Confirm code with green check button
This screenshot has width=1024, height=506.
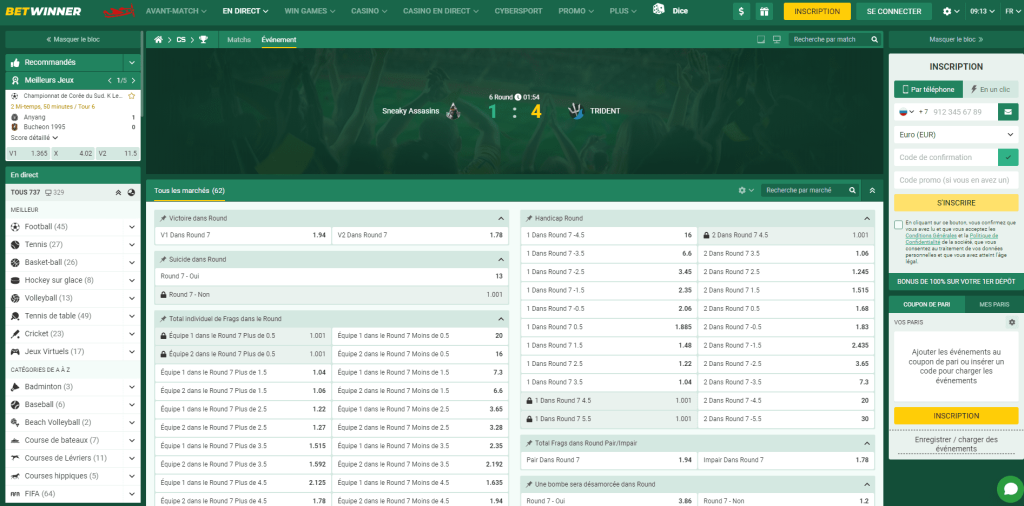(x=1008, y=157)
